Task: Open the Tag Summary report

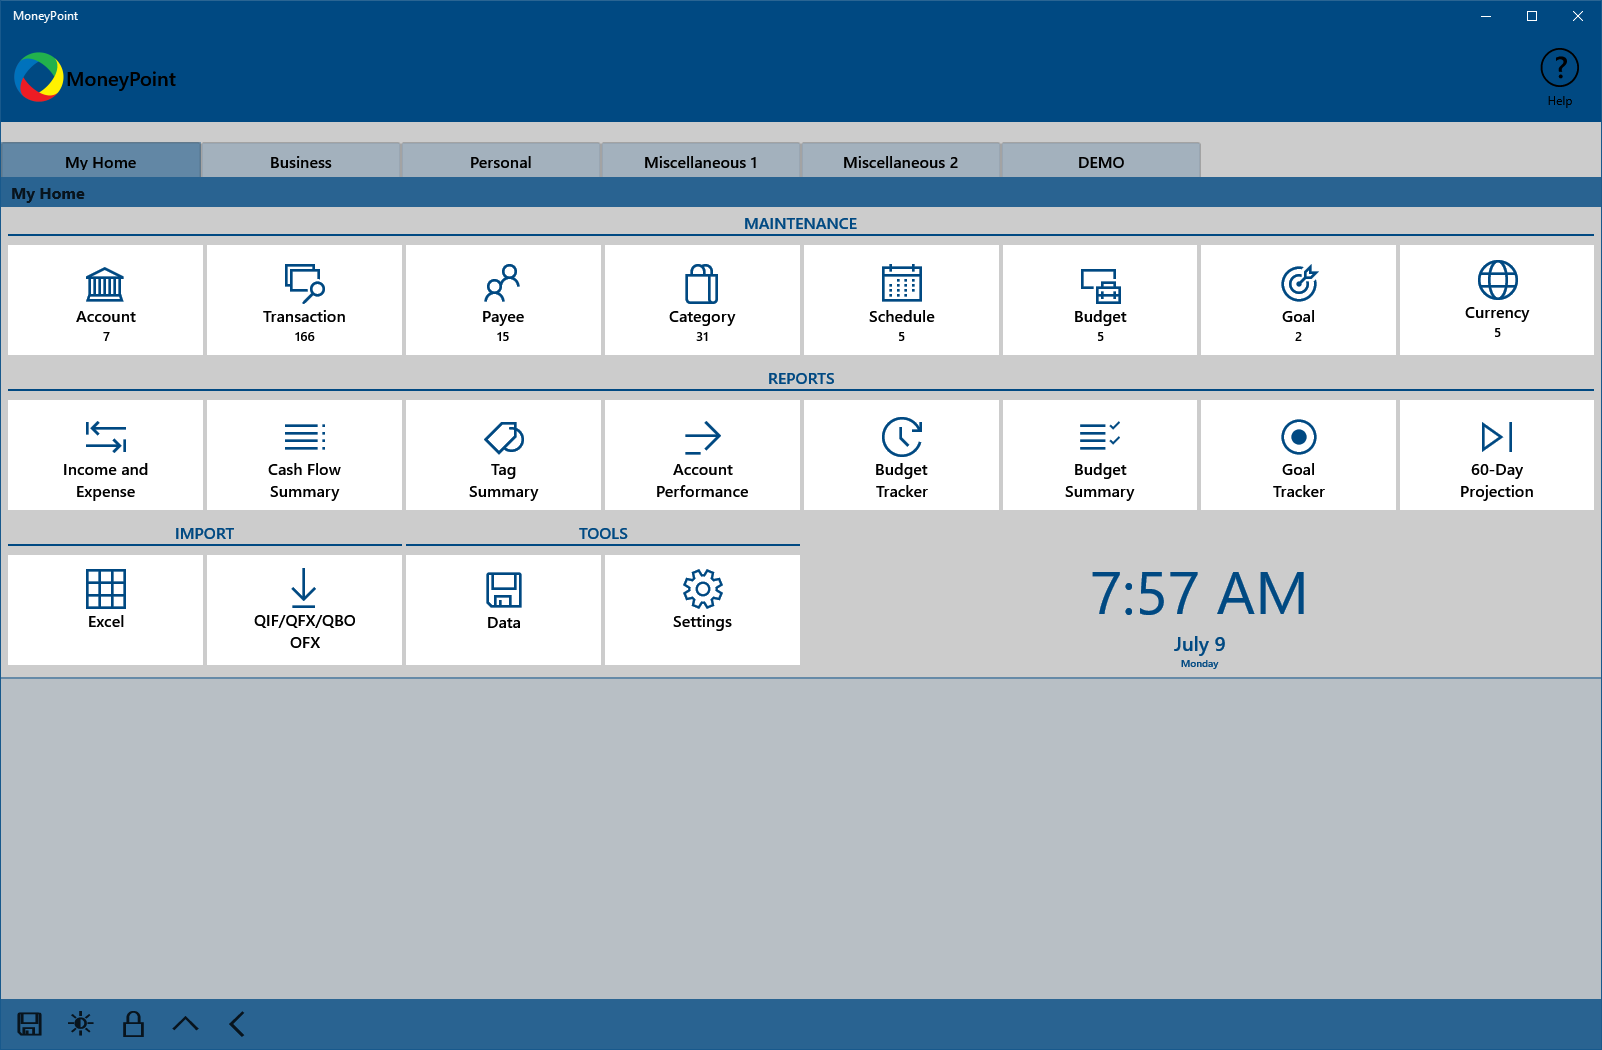Action: click(503, 455)
